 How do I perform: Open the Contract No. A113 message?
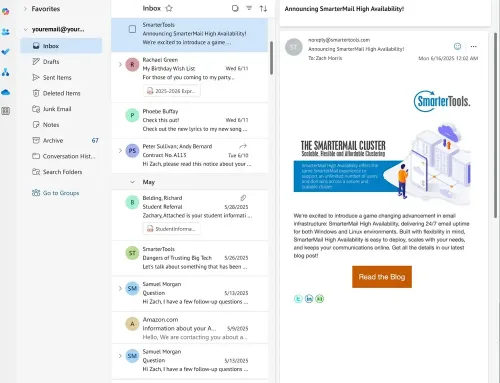coord(190,155)
